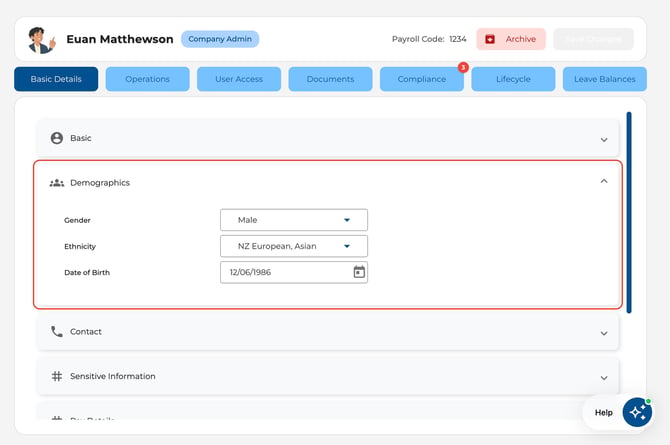
Task: Click Euan Matthewson's profile avatar
Action: [41, 40]
